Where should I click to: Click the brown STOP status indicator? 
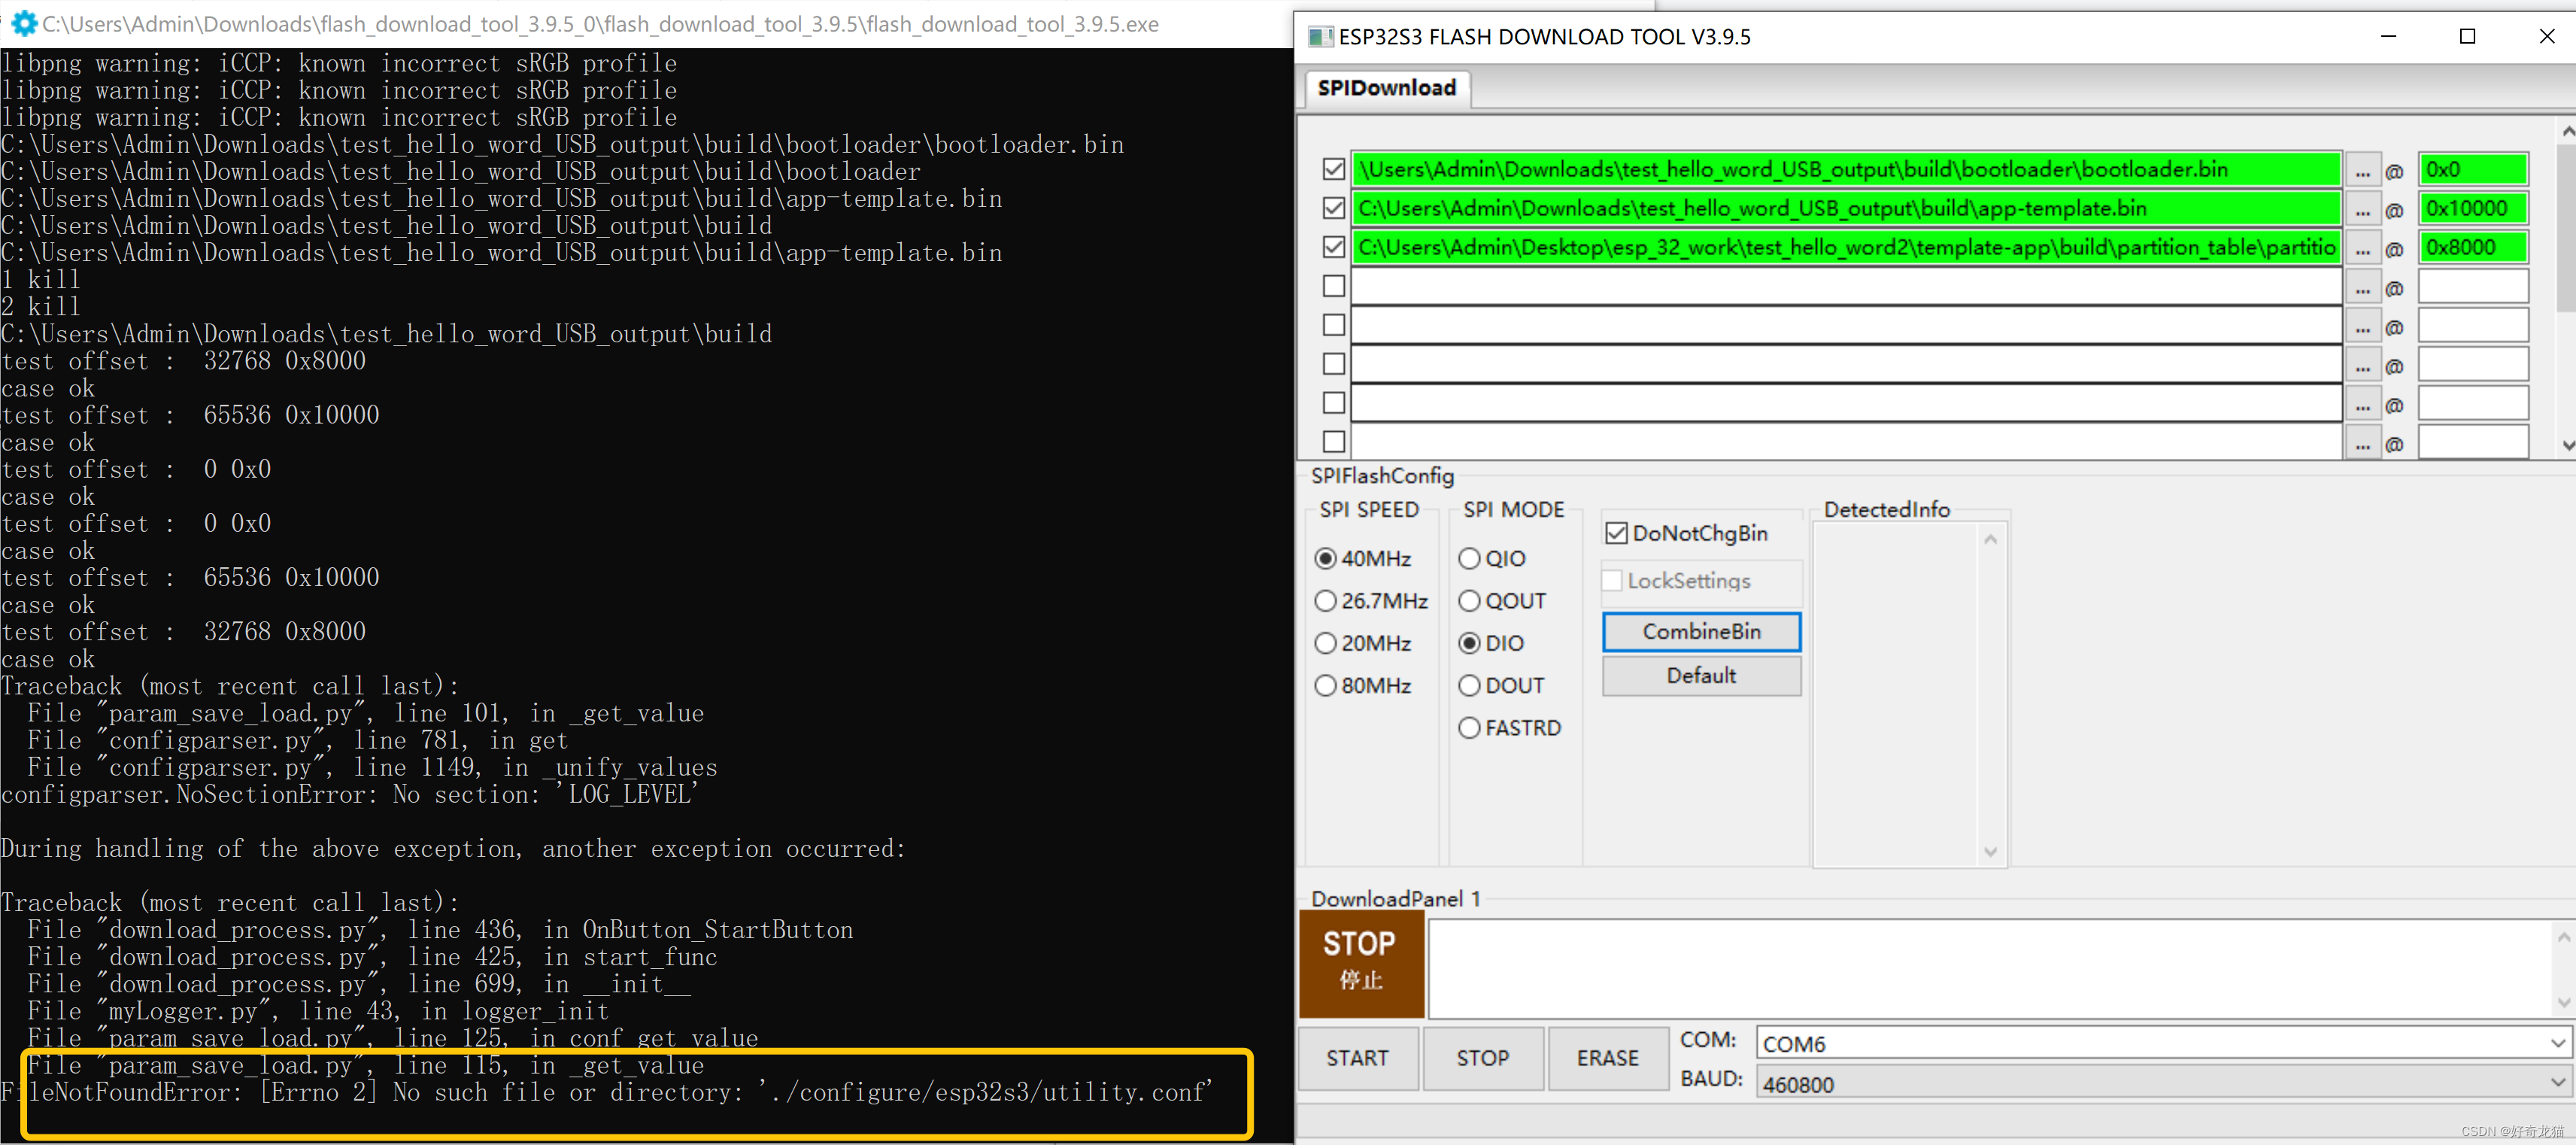(1361, 963)
